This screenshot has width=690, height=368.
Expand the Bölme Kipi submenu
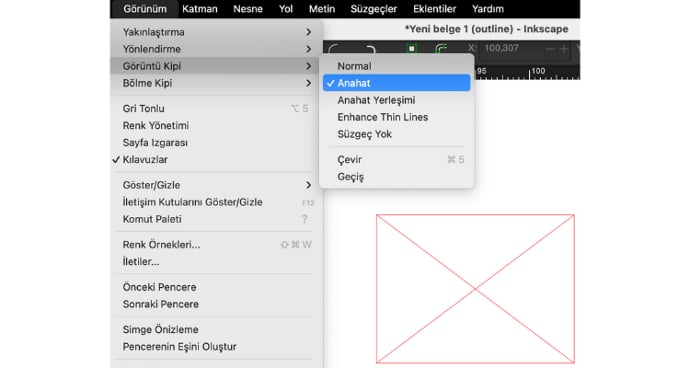(x=217, y=83)
